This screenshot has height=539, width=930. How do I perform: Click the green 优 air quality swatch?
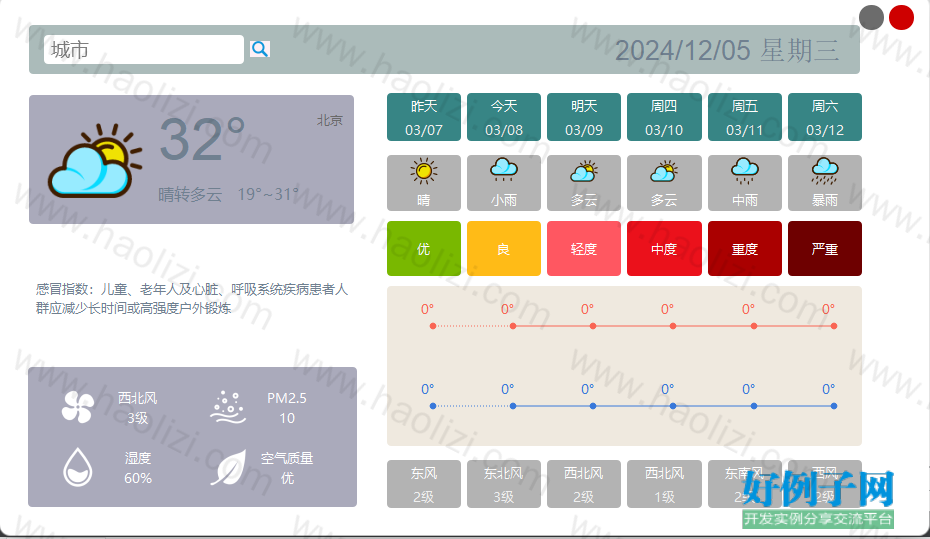[423, 248]
